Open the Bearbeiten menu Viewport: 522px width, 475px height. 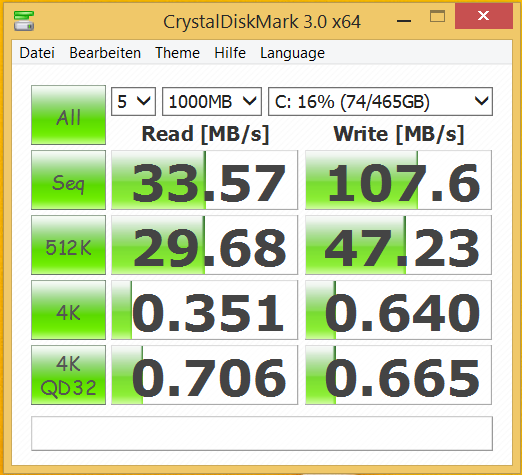(x=105, y=53)
